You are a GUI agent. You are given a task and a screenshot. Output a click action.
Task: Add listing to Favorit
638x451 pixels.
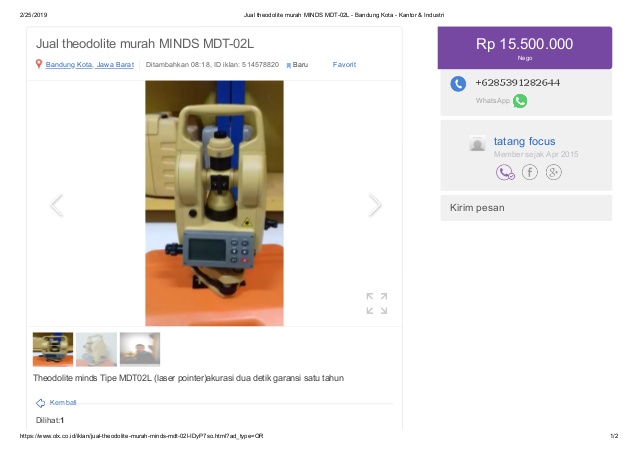(344, 64)
